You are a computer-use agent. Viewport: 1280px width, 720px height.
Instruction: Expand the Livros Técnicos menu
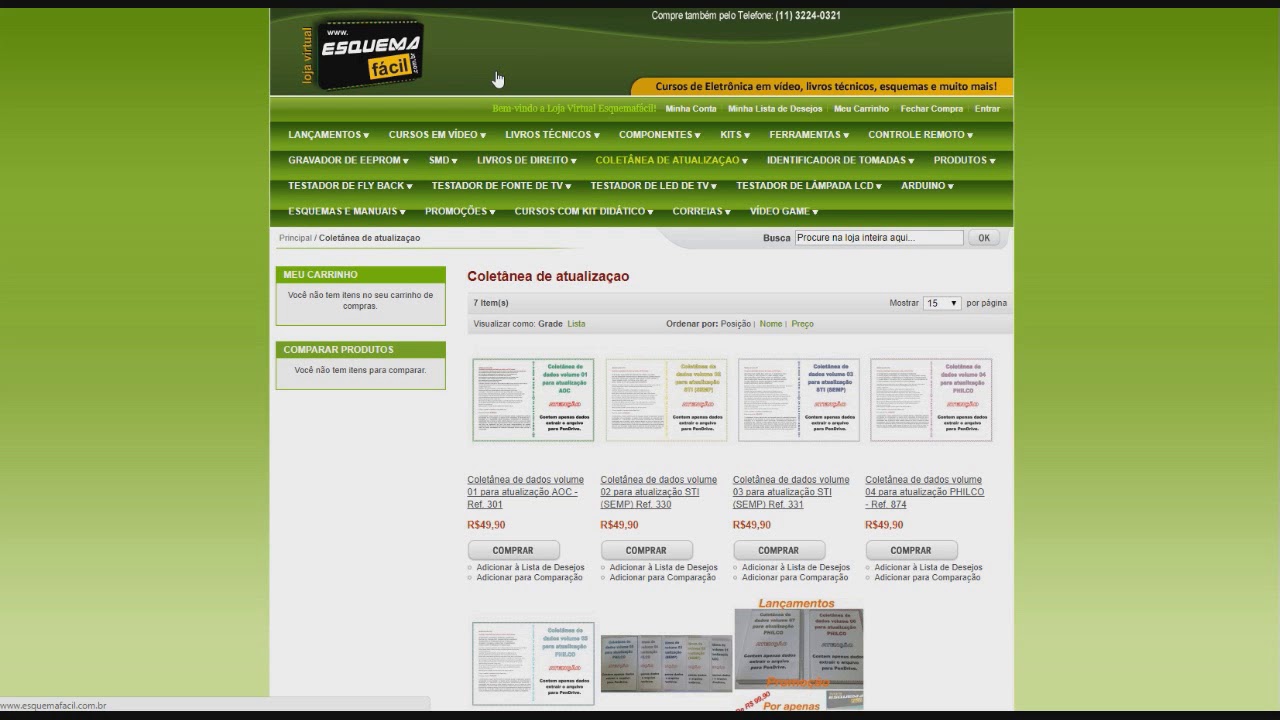pos(552,135)
